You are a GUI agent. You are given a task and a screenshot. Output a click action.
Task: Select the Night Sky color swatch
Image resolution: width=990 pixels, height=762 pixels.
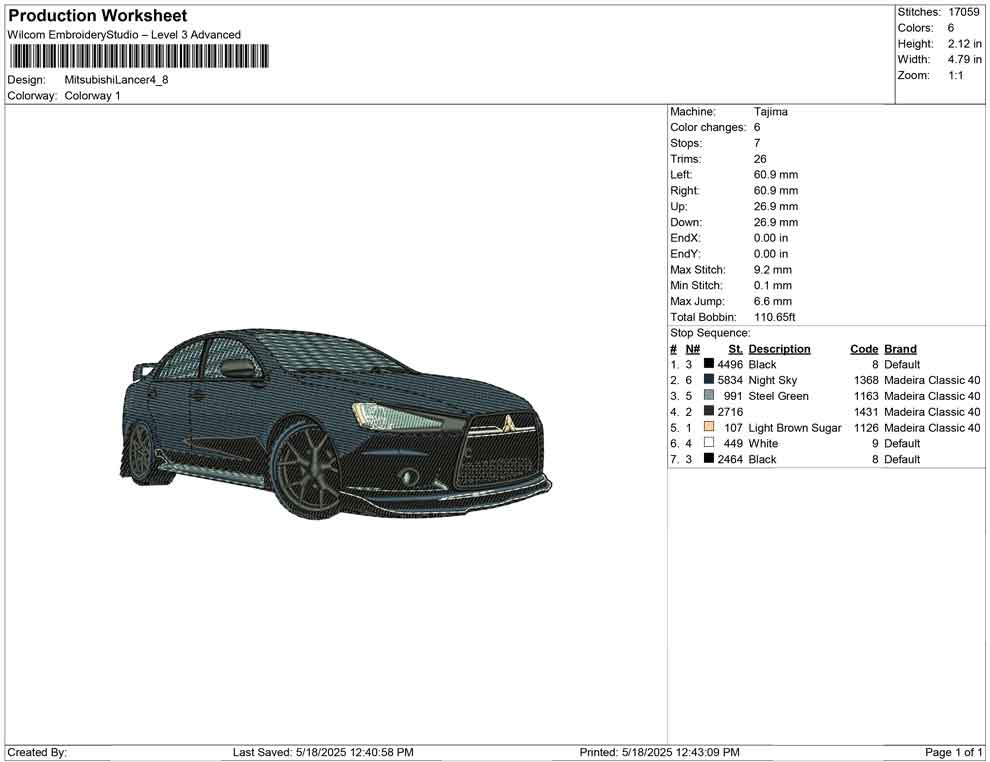click(709, 381)
